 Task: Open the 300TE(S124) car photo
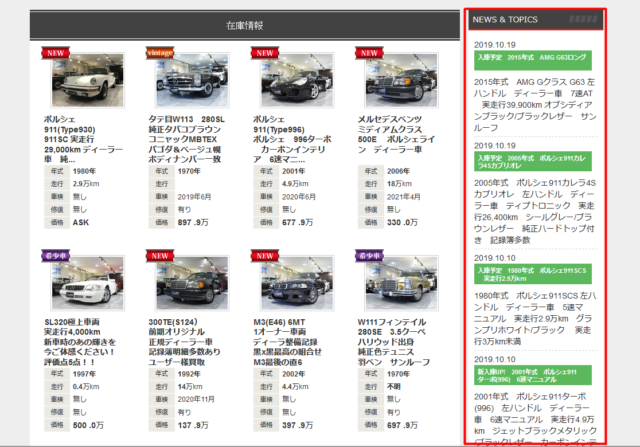tap(192, 283)
